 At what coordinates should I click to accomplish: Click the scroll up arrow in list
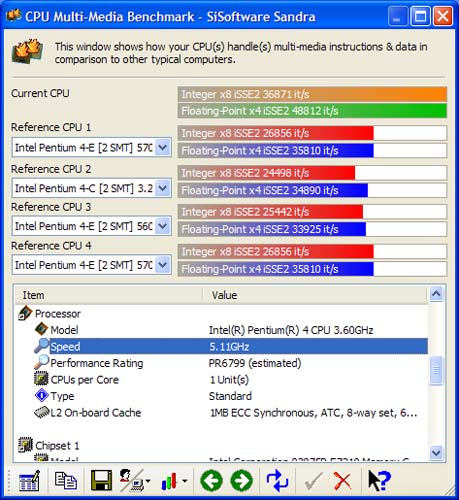436,294
